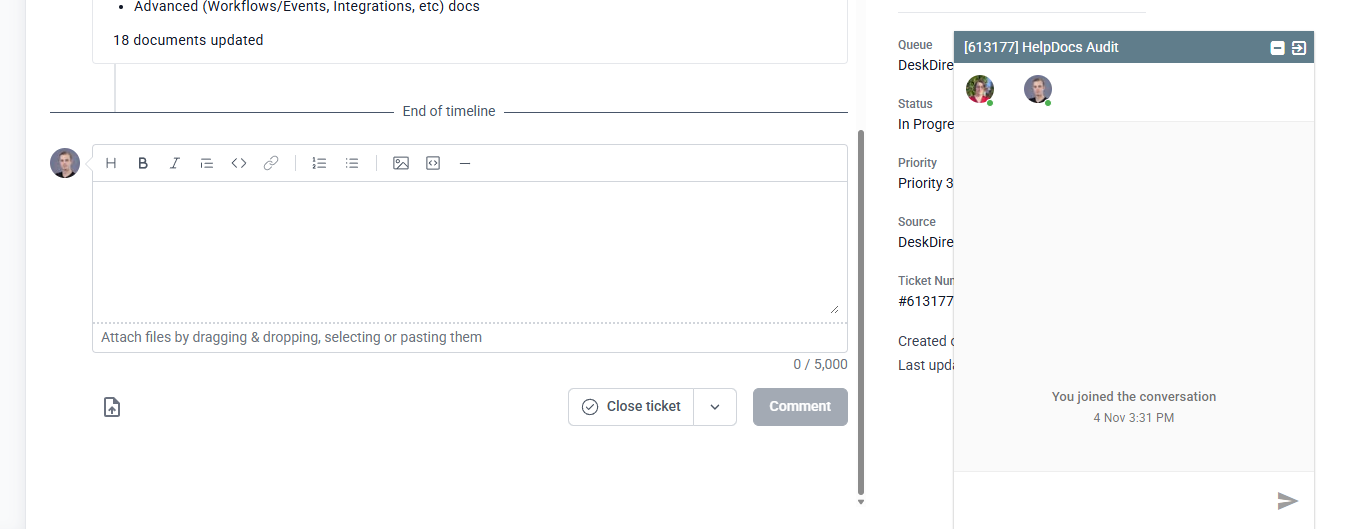Open the Close ticket options dropdown arrow
The height and width of the screenshot is (529, 1346).
point(715,407)
